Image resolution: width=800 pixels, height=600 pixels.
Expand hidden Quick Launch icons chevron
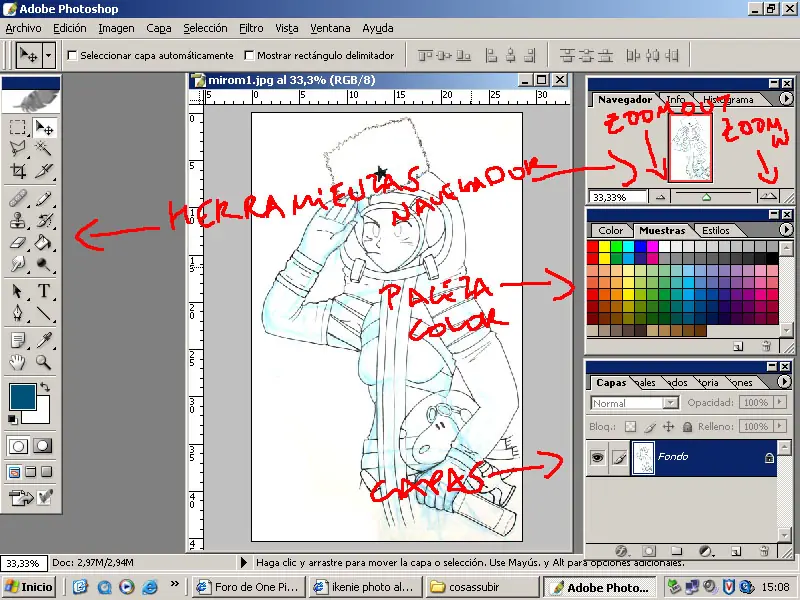tap(174, 583)
